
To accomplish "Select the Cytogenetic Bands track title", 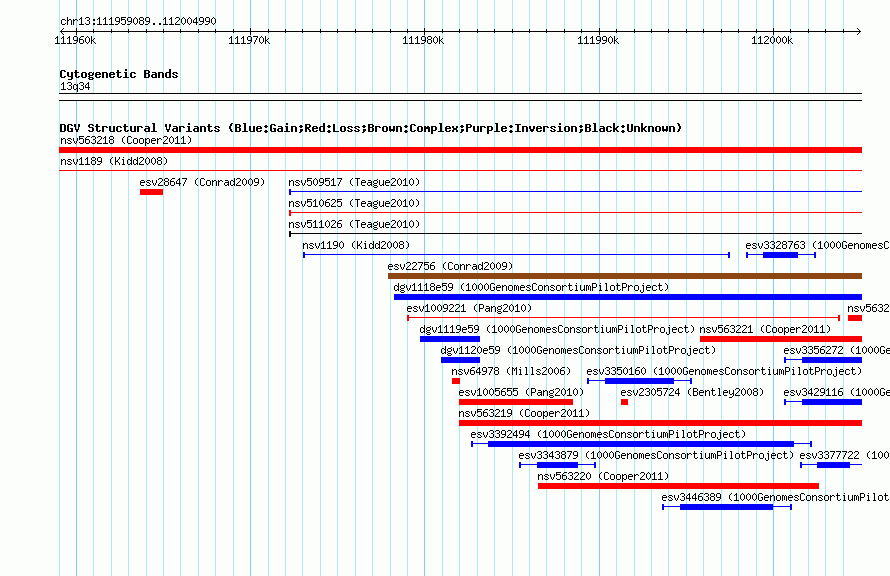I will pos(119,74).
